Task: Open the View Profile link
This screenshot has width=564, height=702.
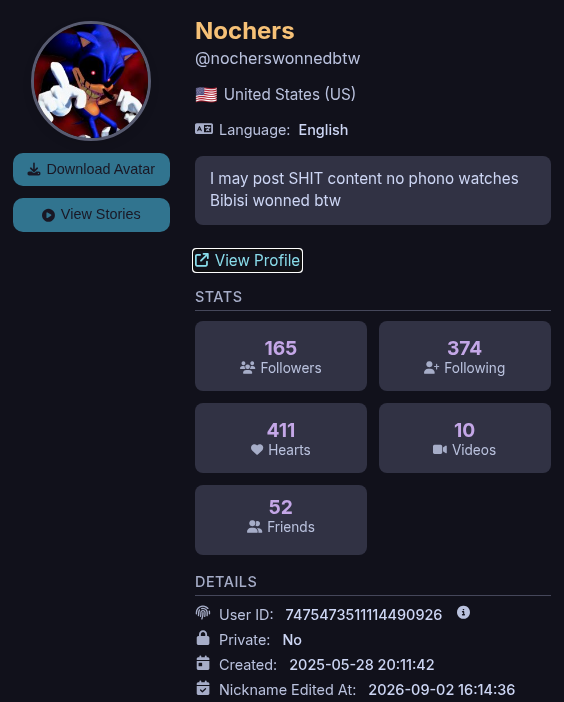Action: coord(248,260)
